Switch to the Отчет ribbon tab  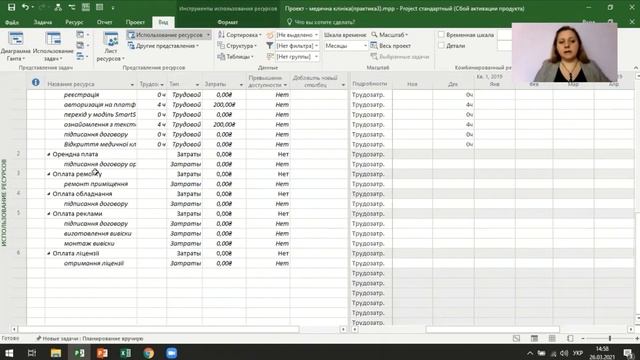click(x=104, y=22)
